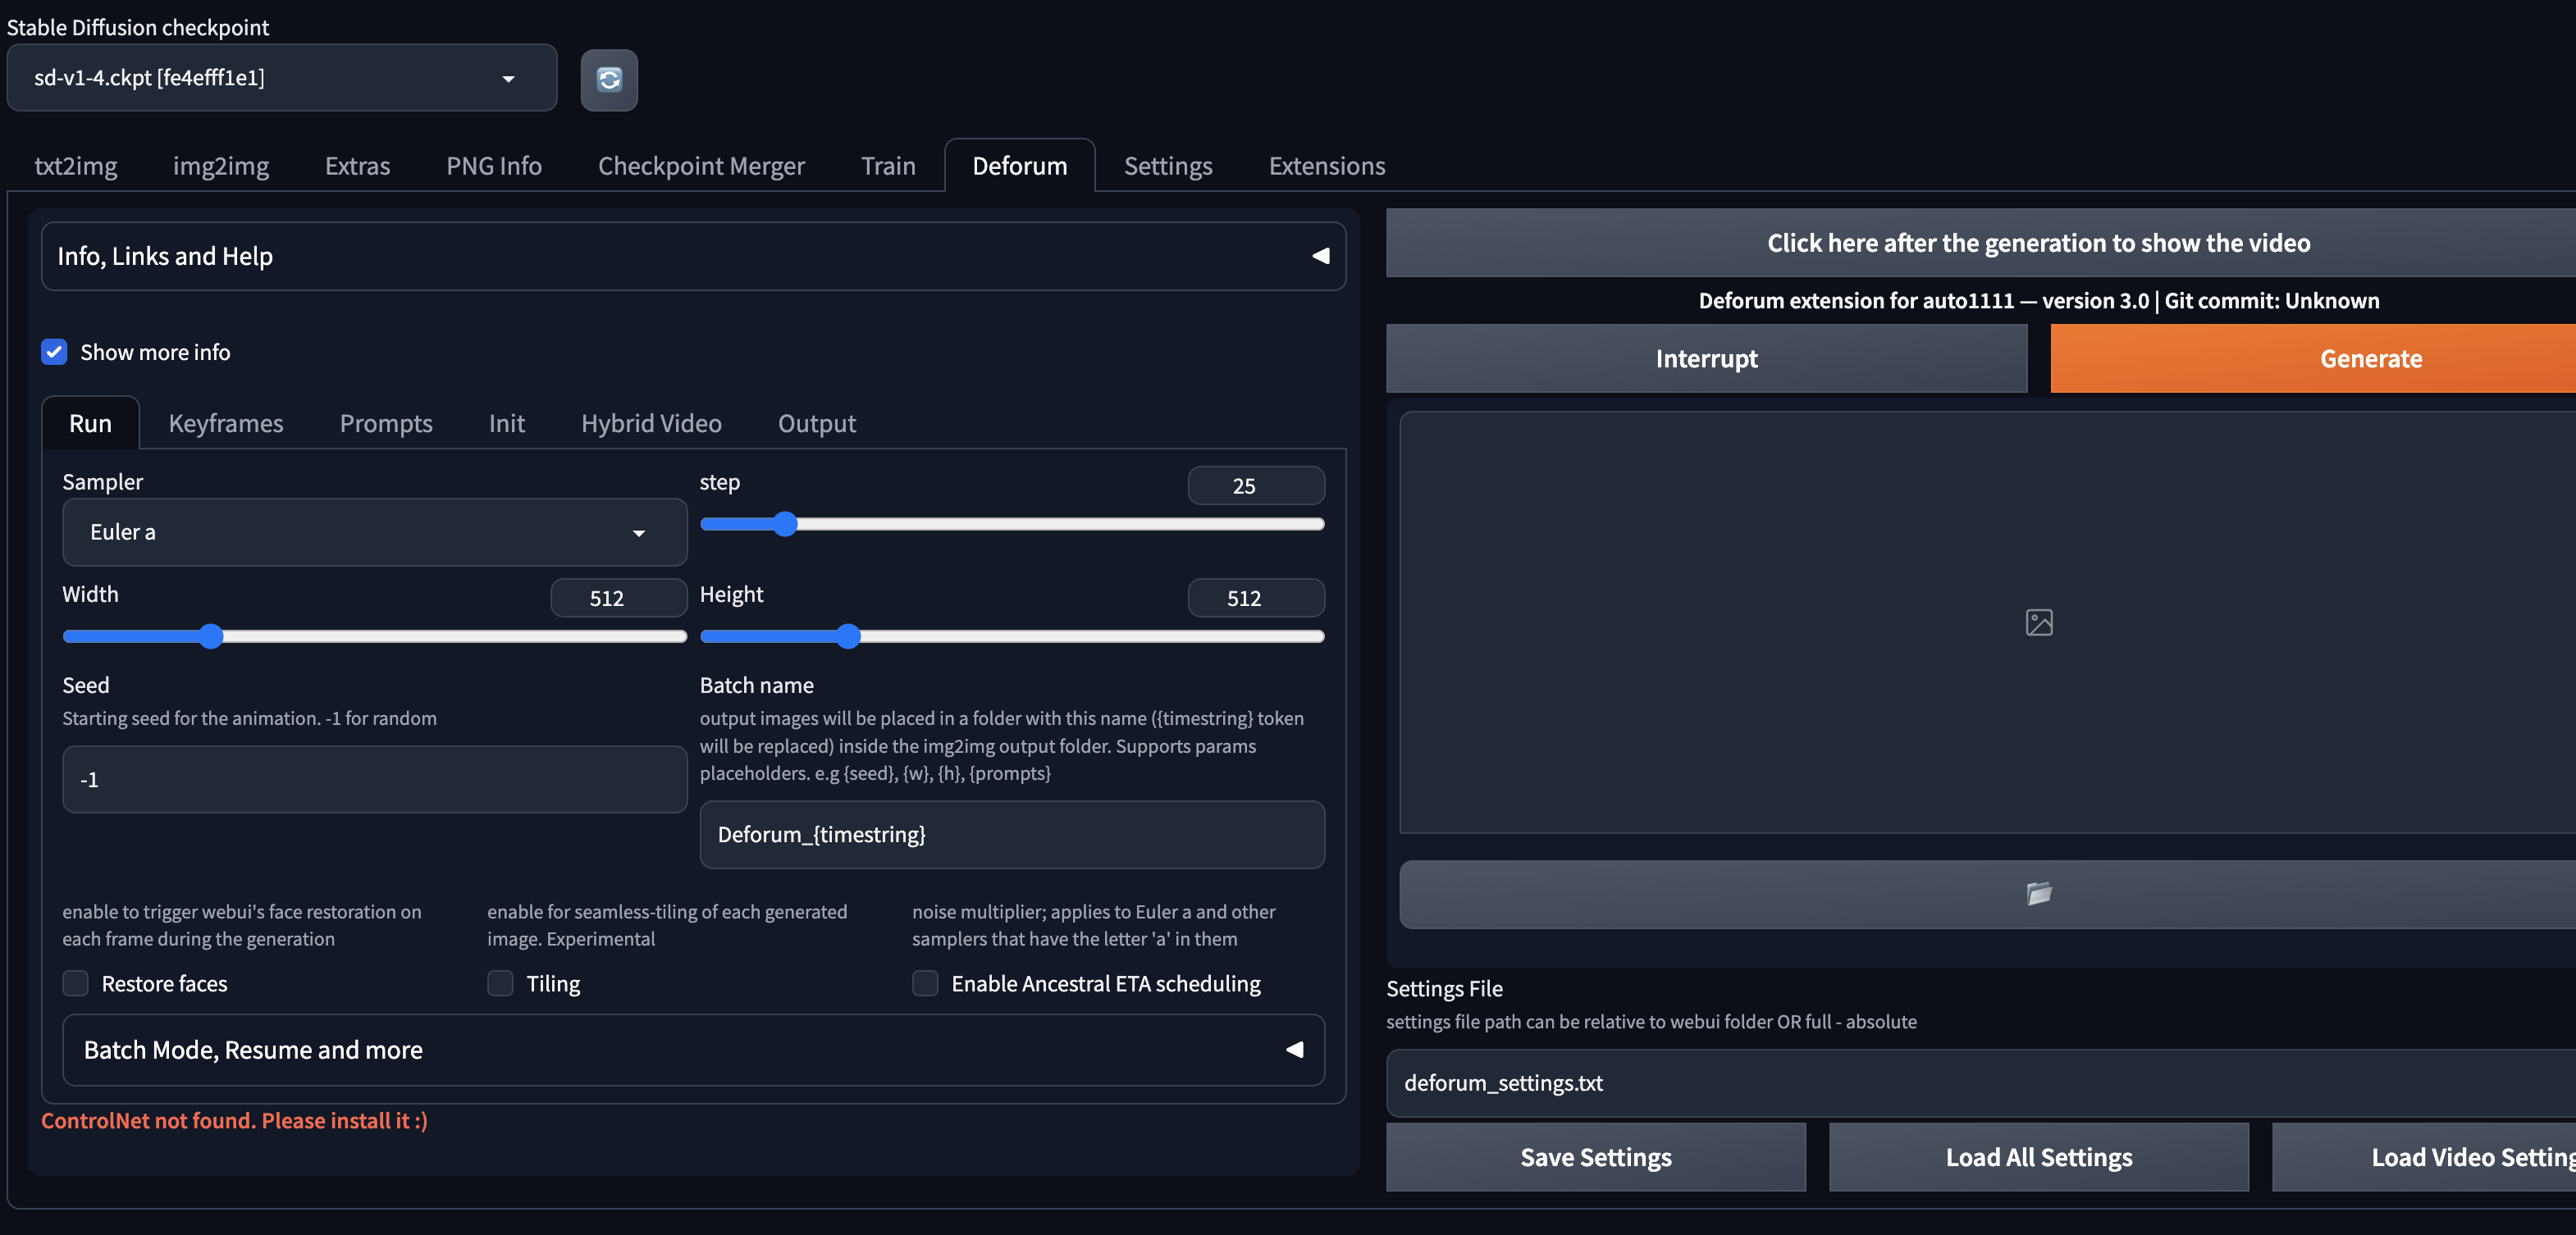Viewport: 2576px width, 1235px height.
Task: Enable the Tiling checkbox
Action: pyautogui.click(x=500, y=983)
